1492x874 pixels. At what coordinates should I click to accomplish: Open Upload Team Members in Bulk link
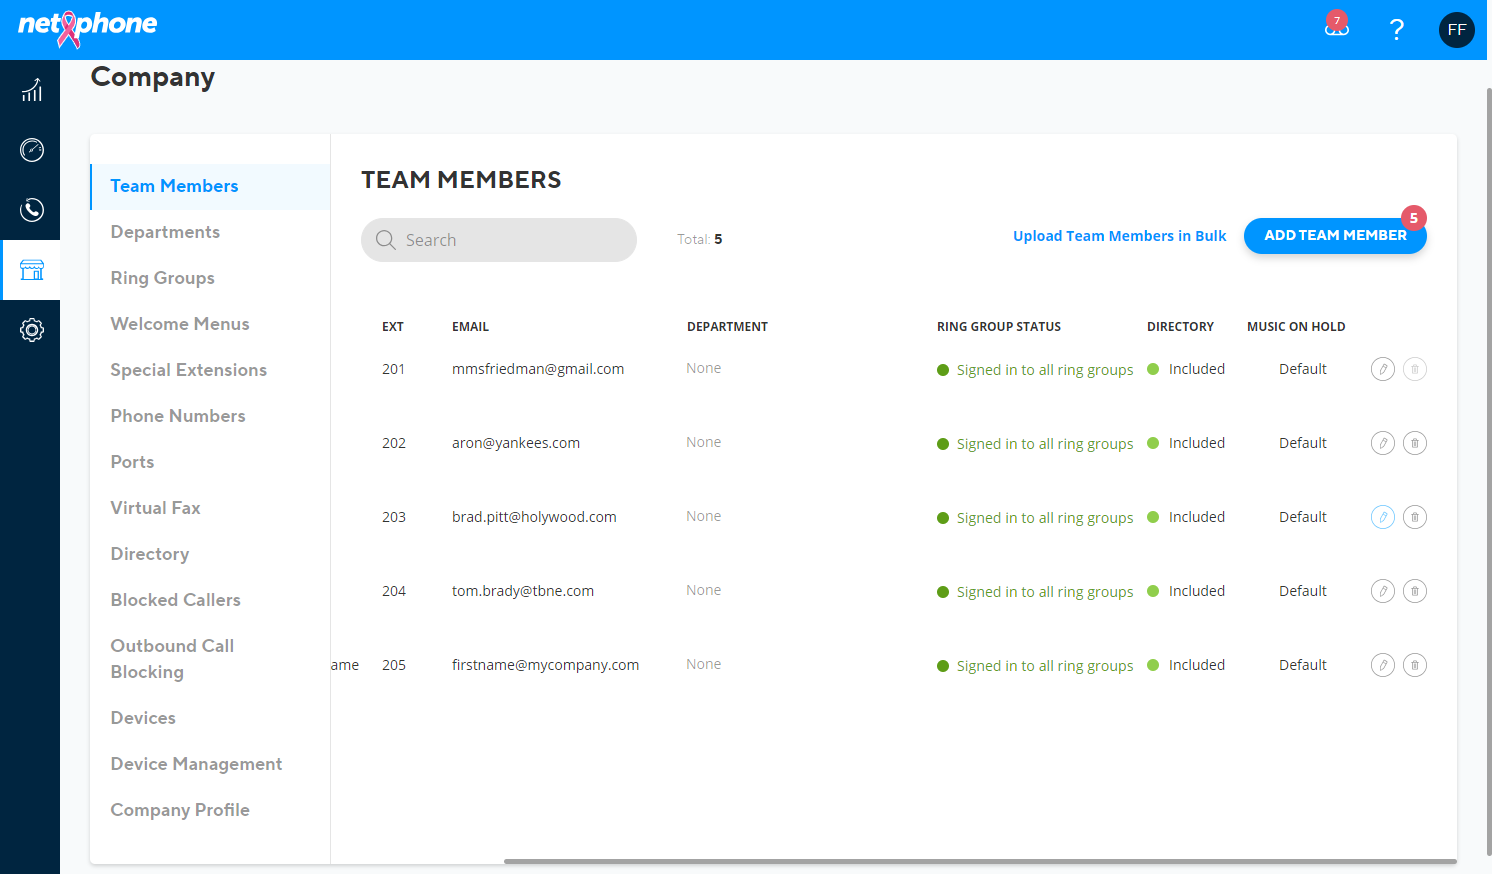click(x=1119, y=236)
